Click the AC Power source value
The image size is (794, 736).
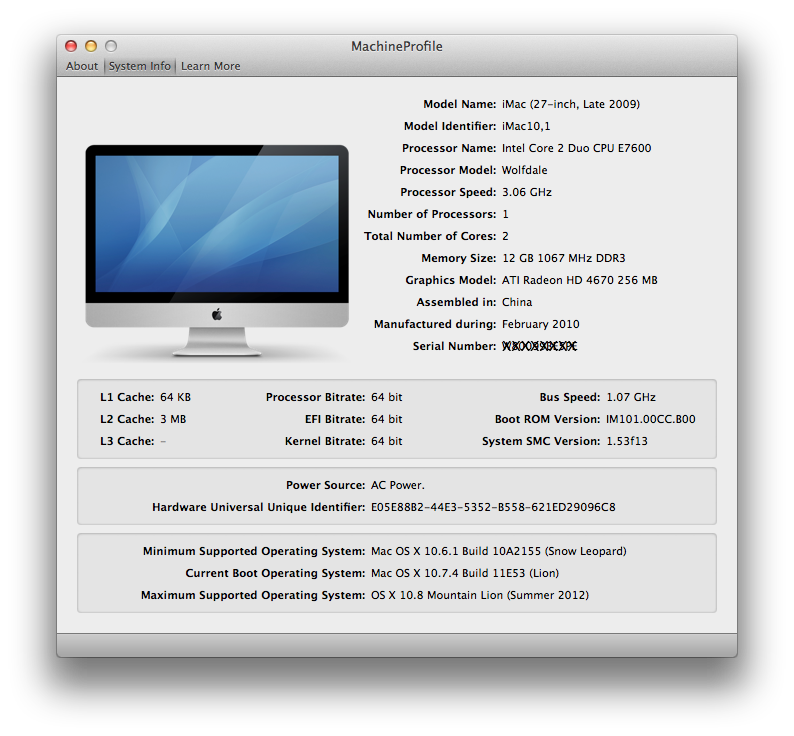(x=398, y=485)
